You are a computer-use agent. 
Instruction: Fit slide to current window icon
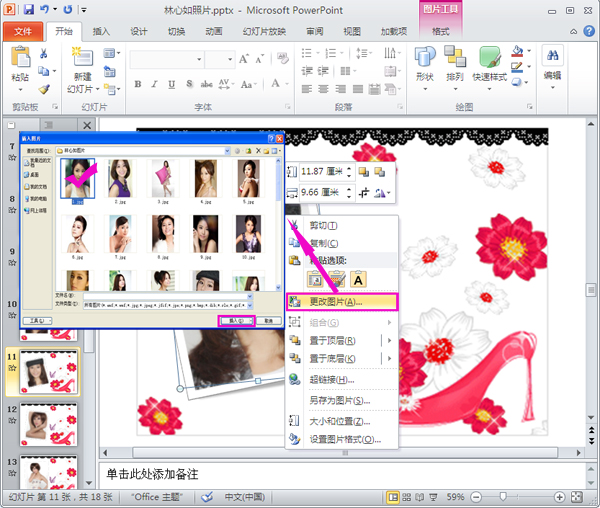coord(577,497)
